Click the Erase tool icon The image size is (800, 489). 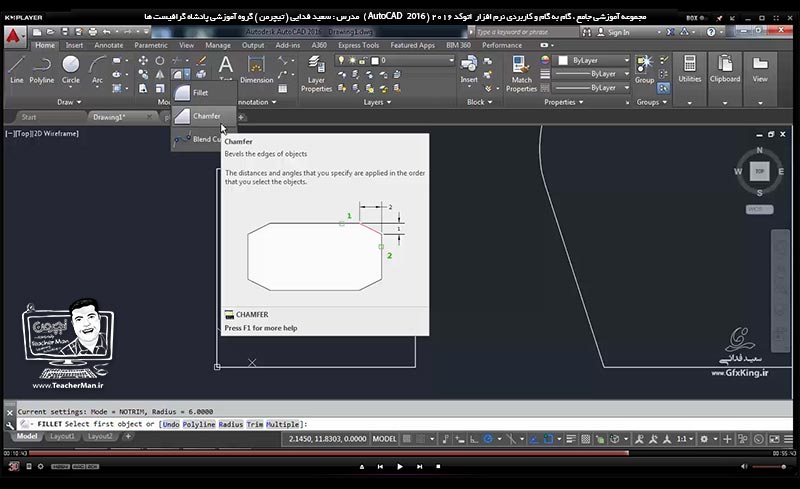(x=202, y=61)
